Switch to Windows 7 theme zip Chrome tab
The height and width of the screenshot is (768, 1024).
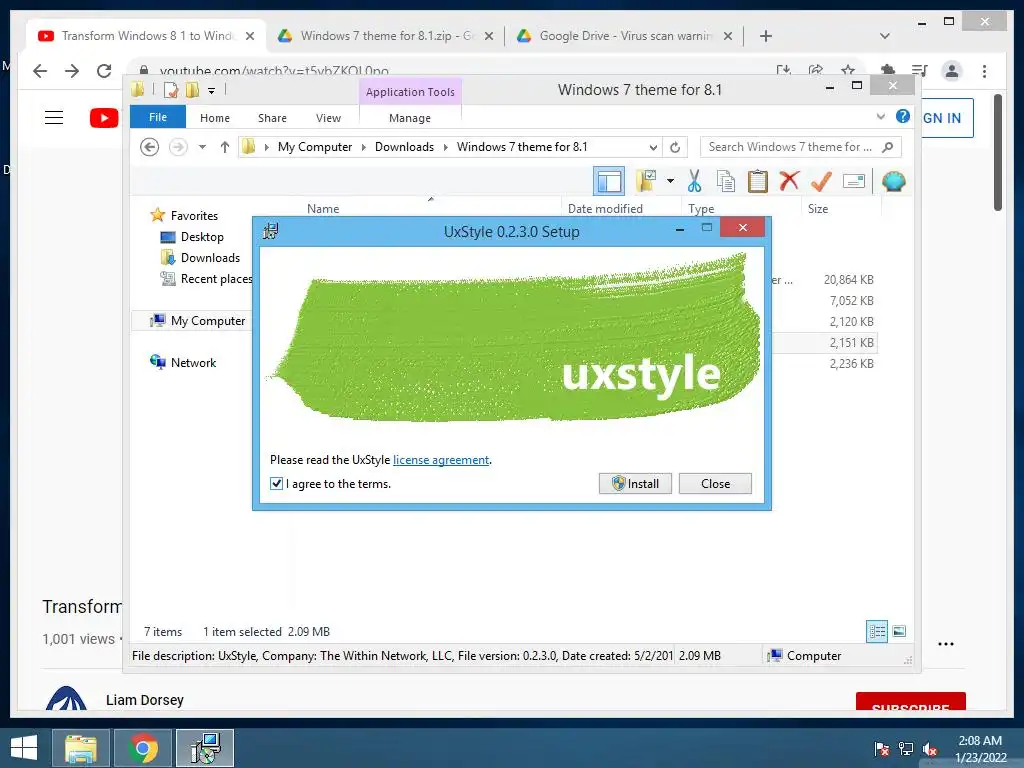(x=385, y=36)
